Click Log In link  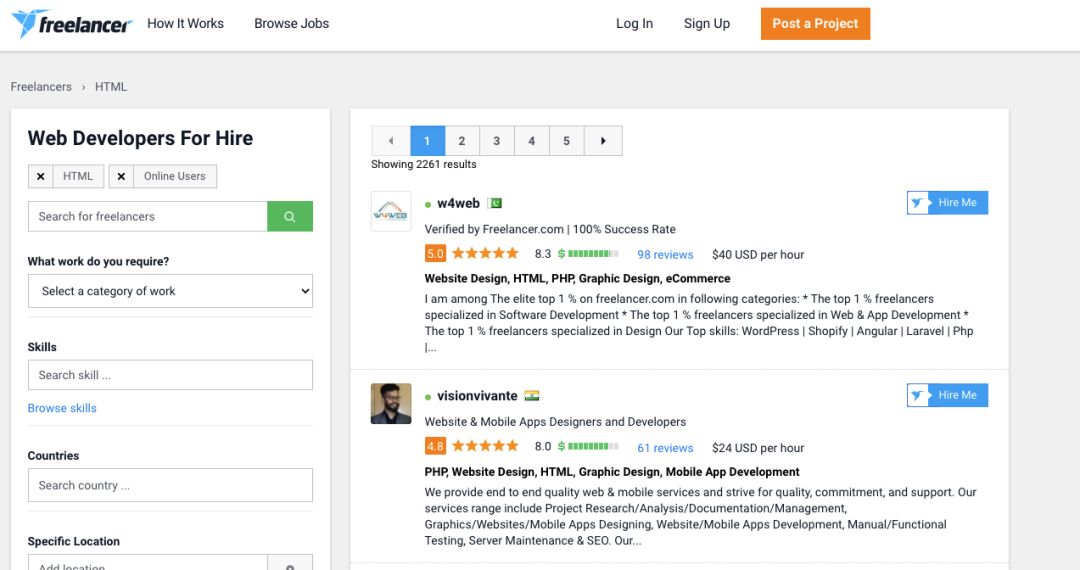(634, 23)
